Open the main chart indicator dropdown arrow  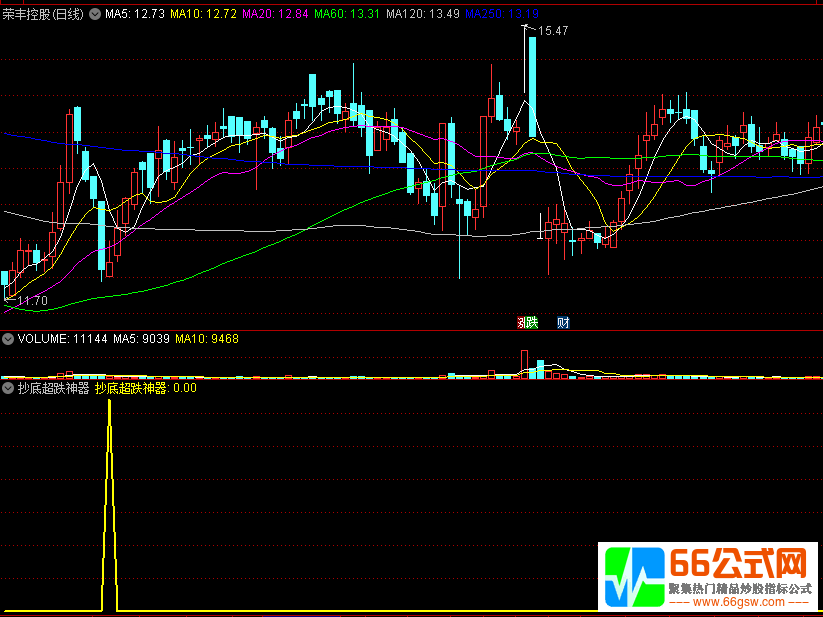pos(95,14)
